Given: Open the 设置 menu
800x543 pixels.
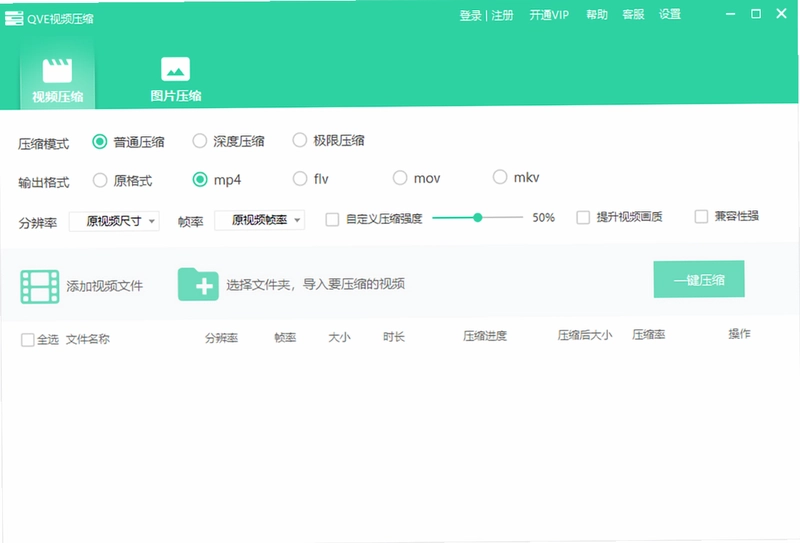Looking at the screenshot, I should 669,14.
